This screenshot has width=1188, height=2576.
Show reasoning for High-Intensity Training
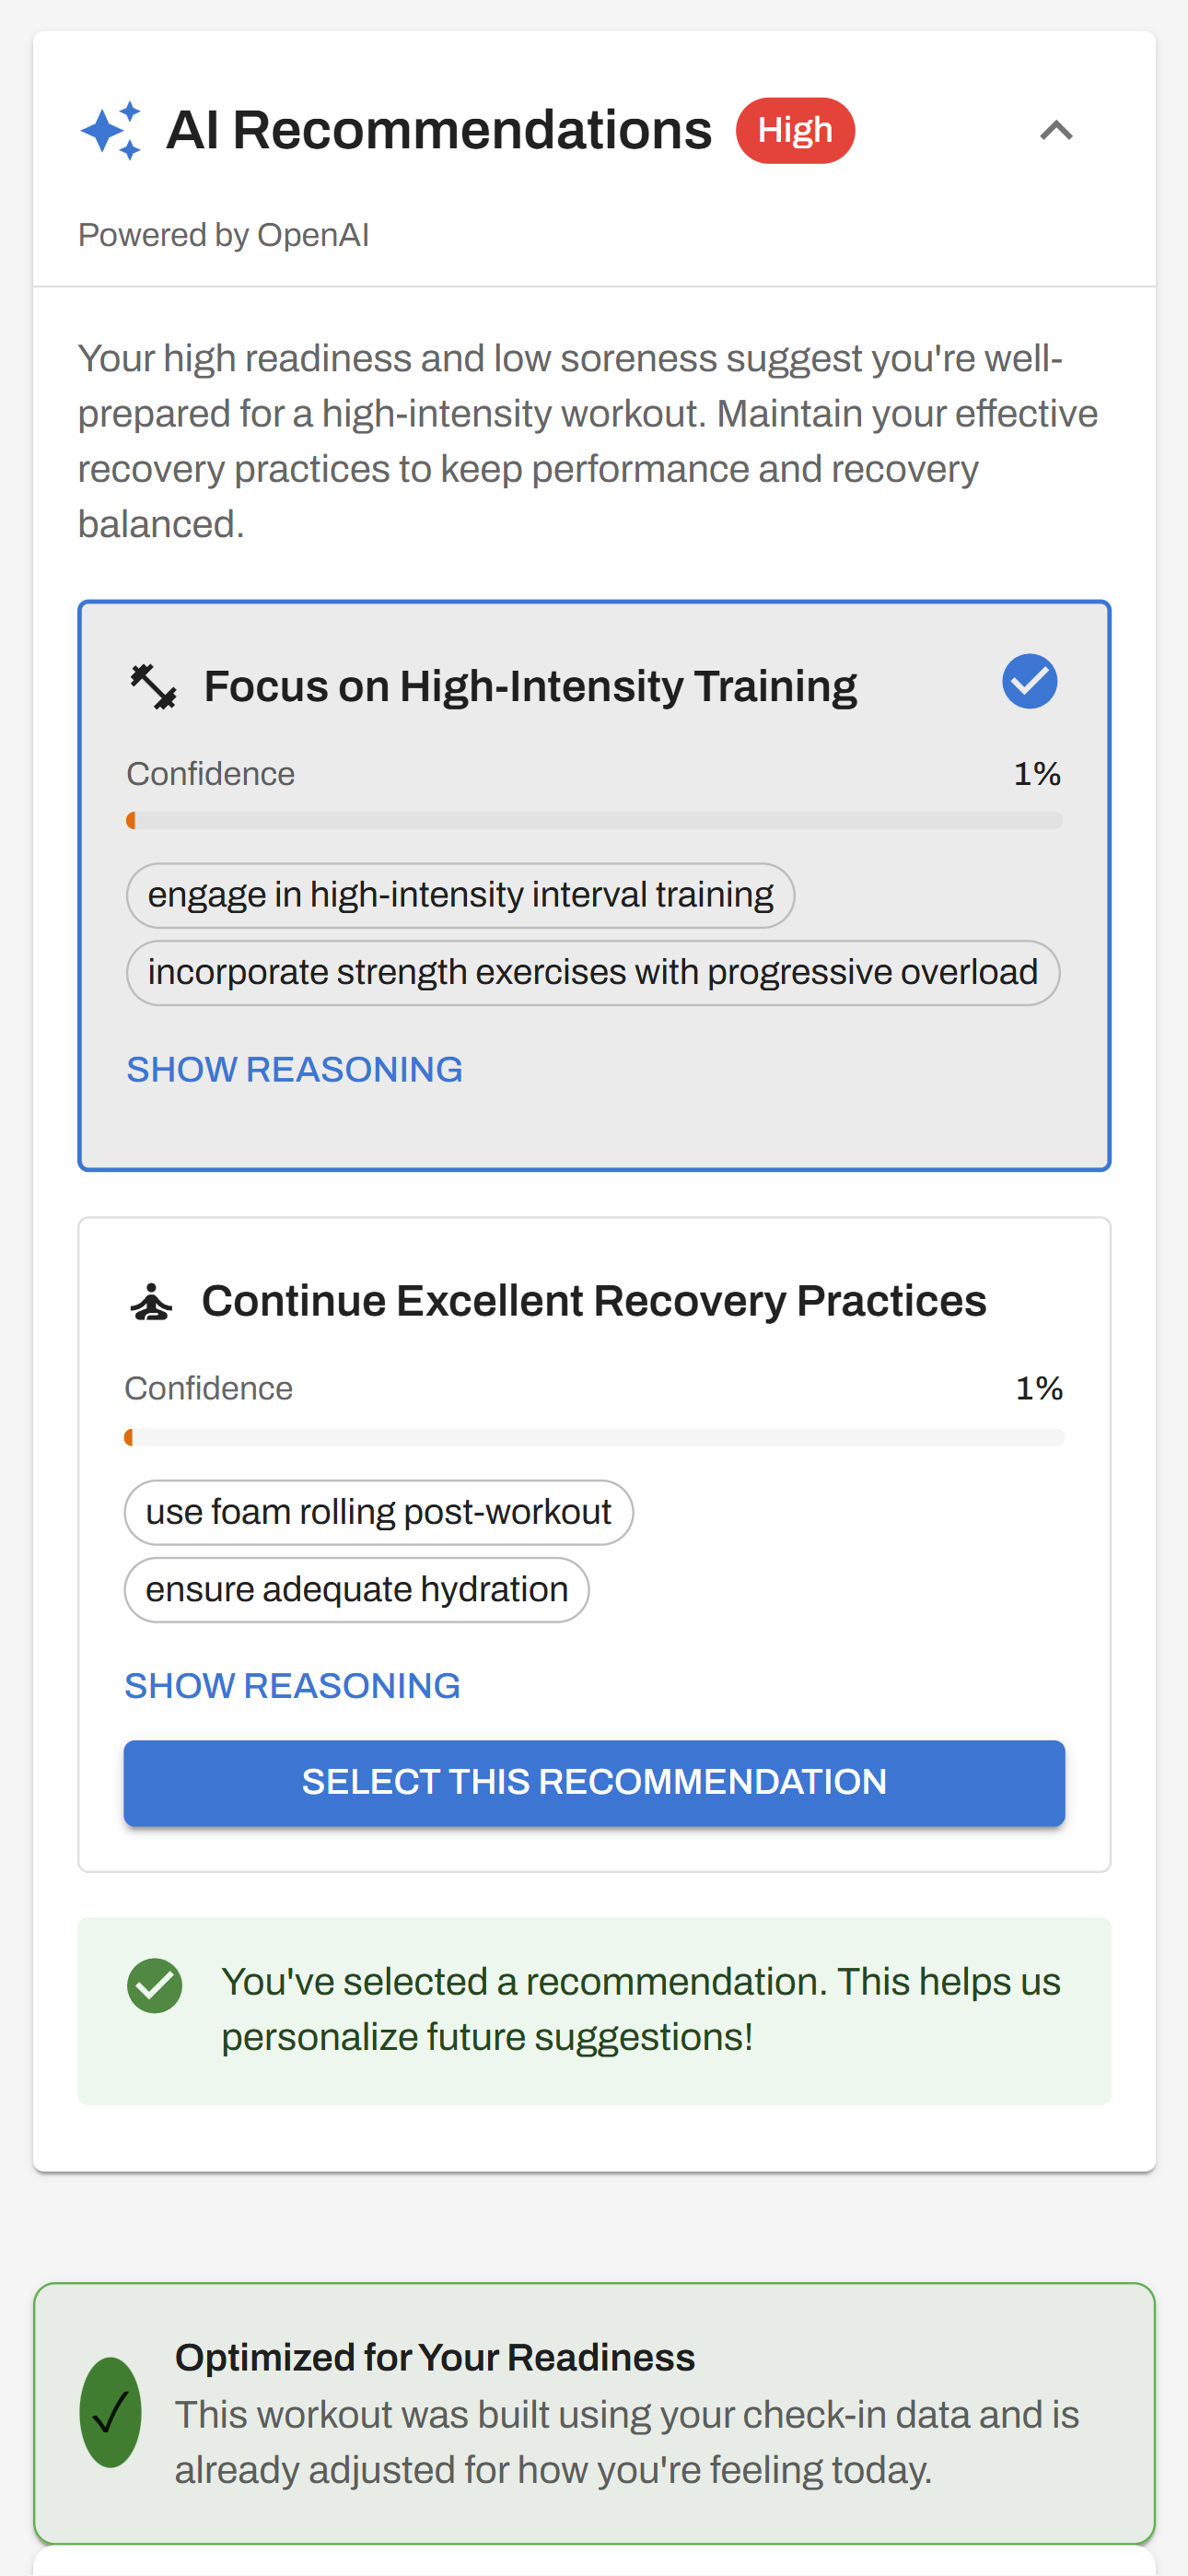[x=294, y=1069]
